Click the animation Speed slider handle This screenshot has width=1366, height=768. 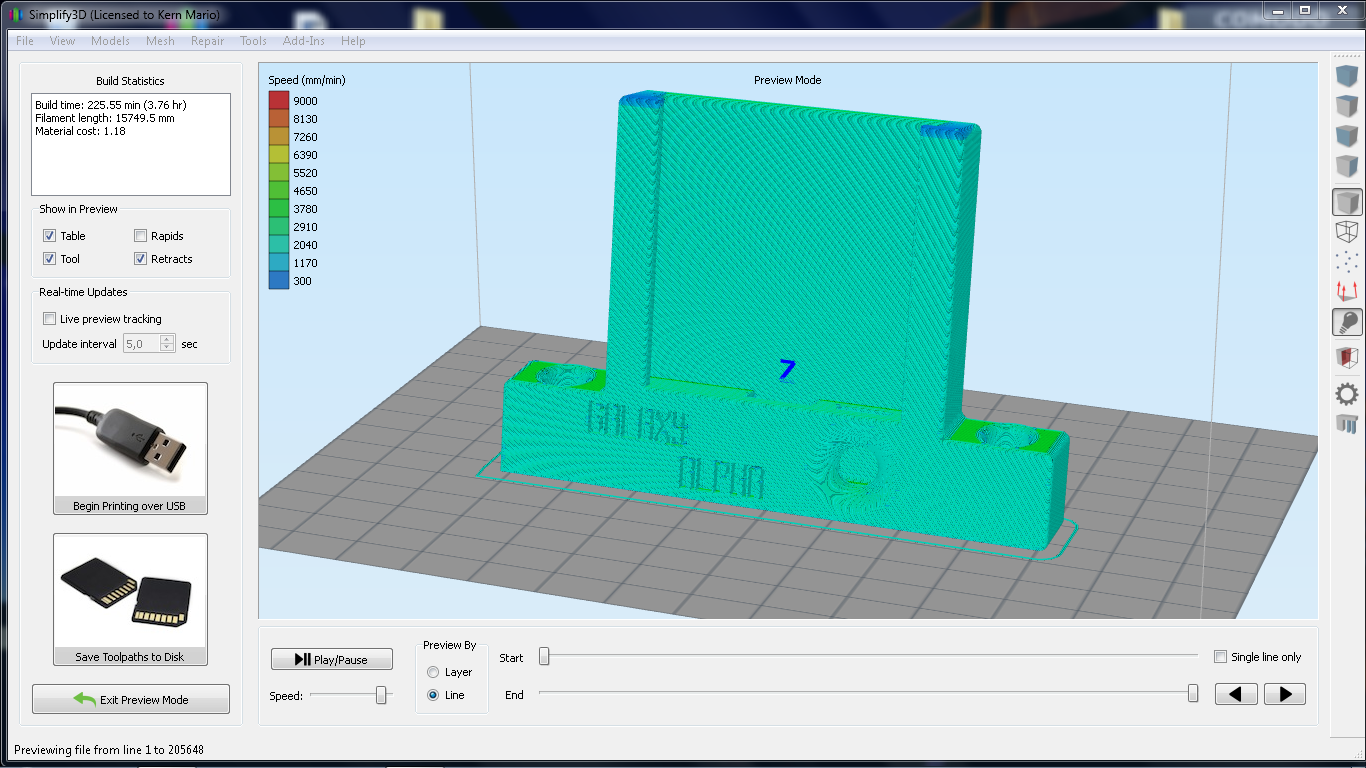(x=381, y=695)
